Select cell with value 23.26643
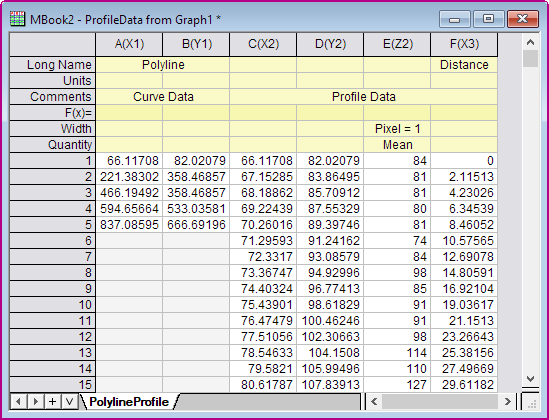The width and height of the screenshot is (549, 420). coord(464,337)
